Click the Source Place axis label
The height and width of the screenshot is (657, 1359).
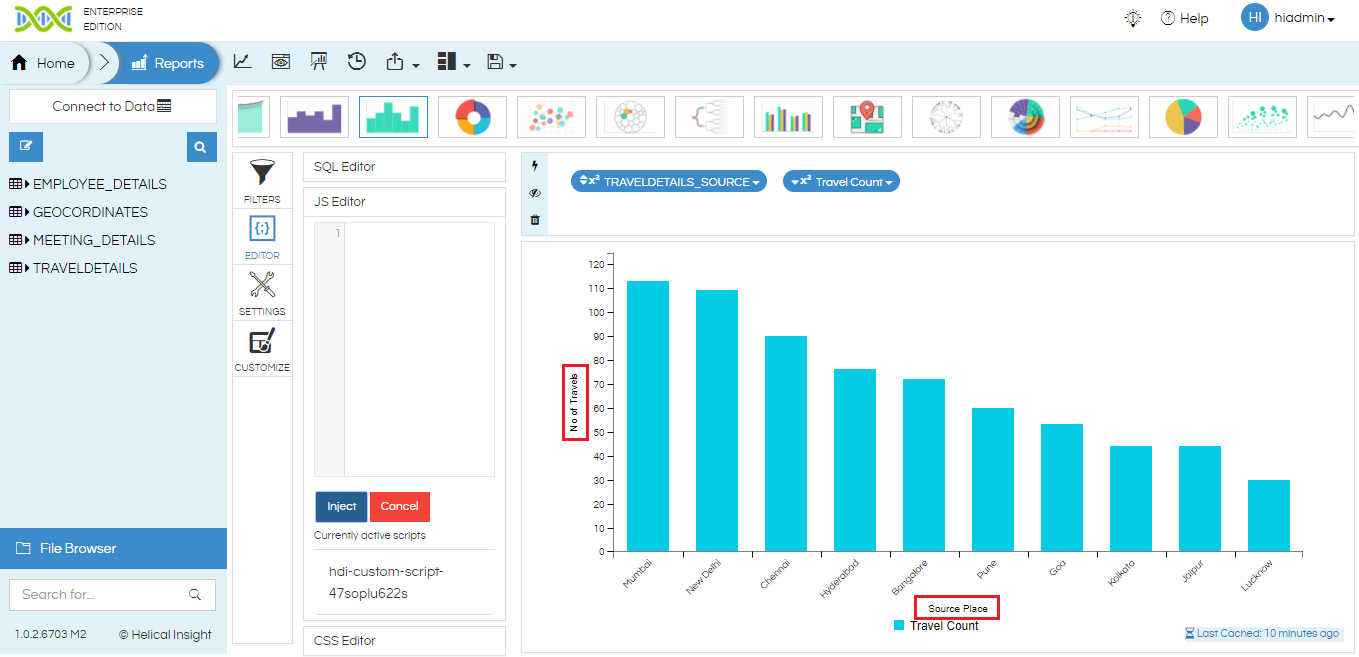coord(958,608)
